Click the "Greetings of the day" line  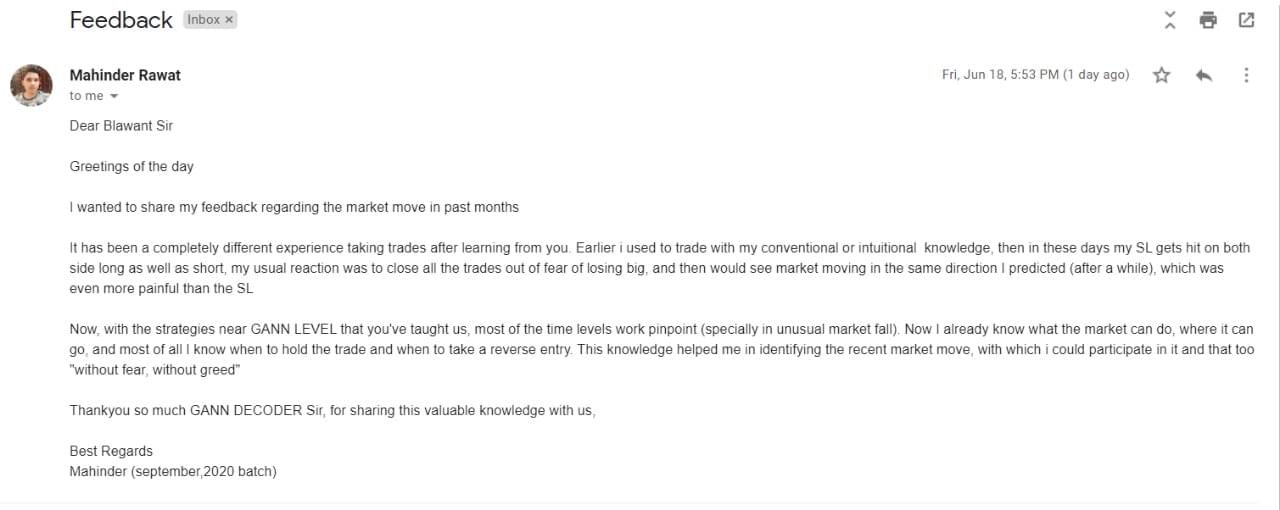pyautogui.click(x=131, y=166)
